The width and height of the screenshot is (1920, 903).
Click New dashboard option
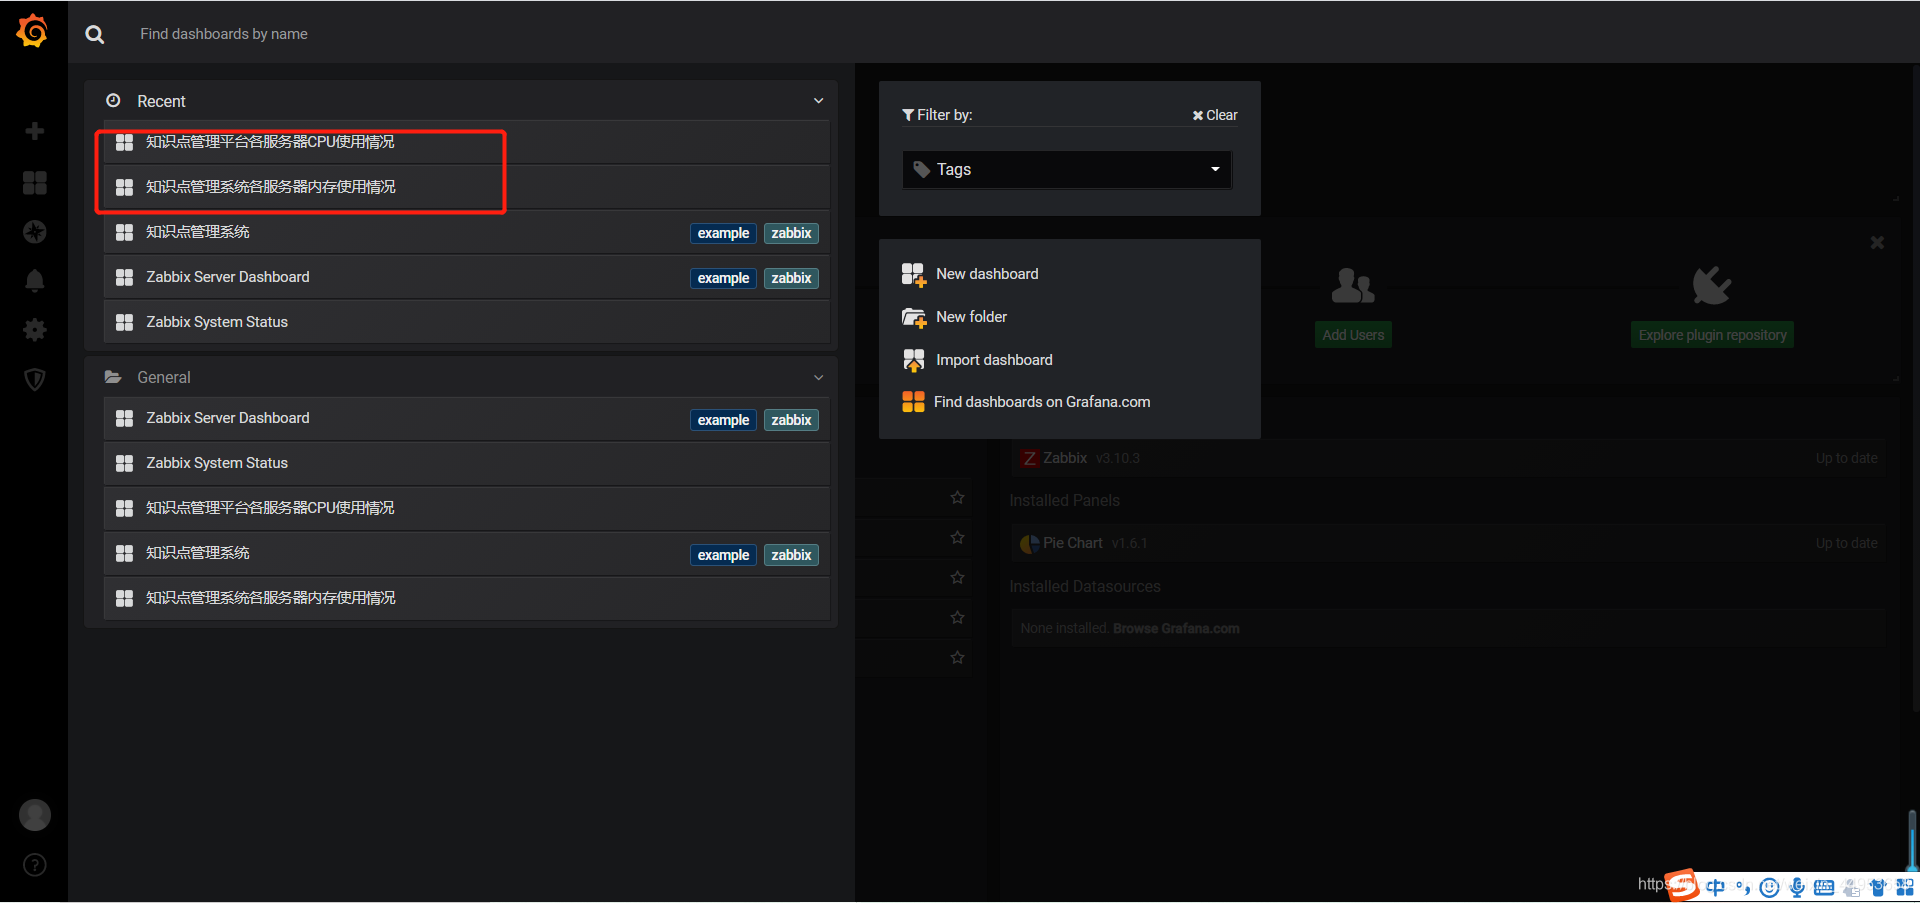tap(986, 274)
